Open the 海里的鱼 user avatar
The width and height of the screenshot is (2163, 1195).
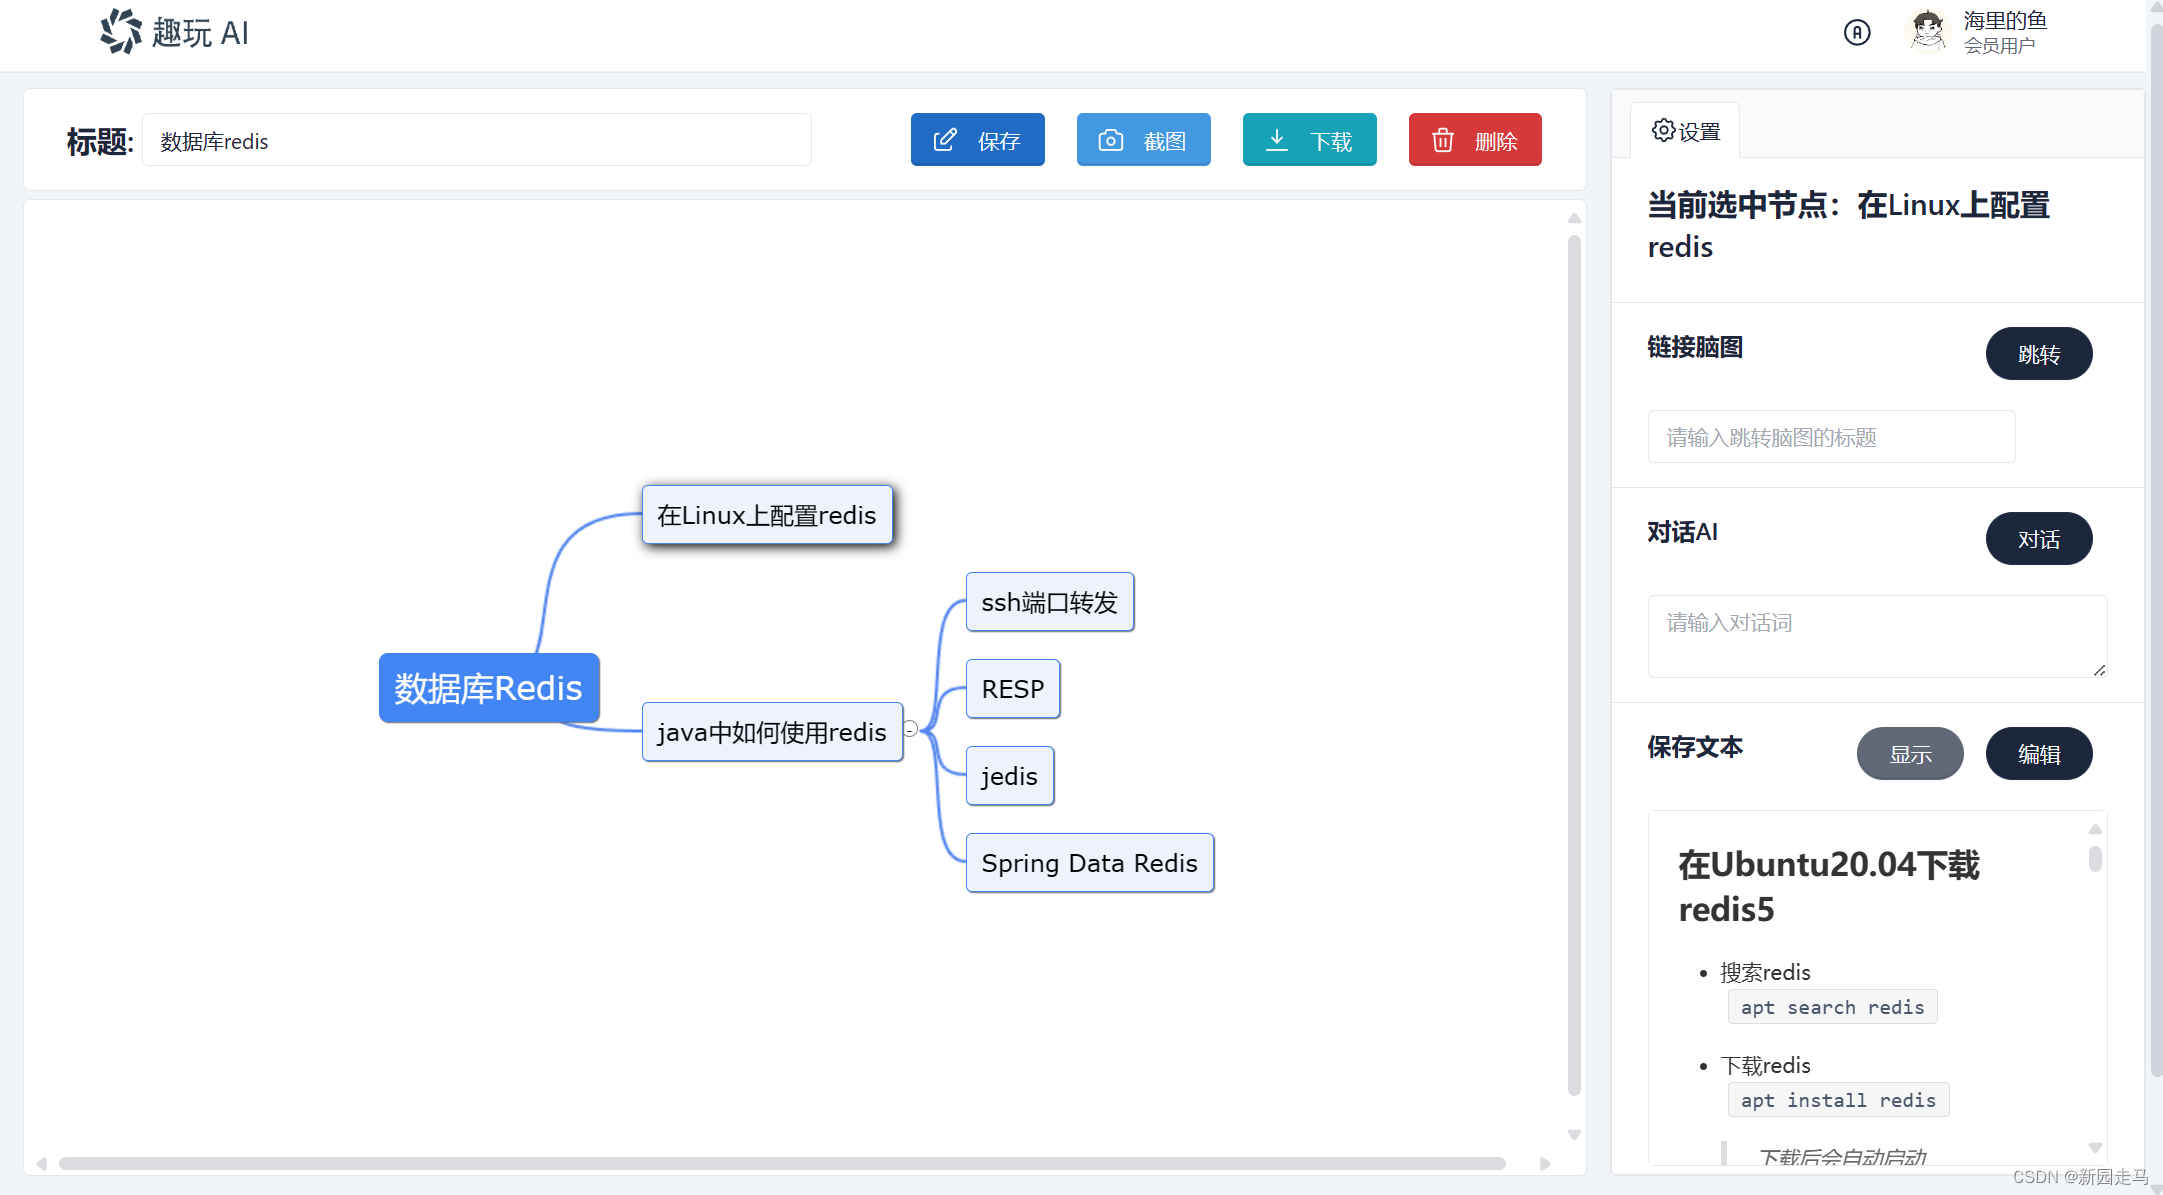coord(1927,31)
